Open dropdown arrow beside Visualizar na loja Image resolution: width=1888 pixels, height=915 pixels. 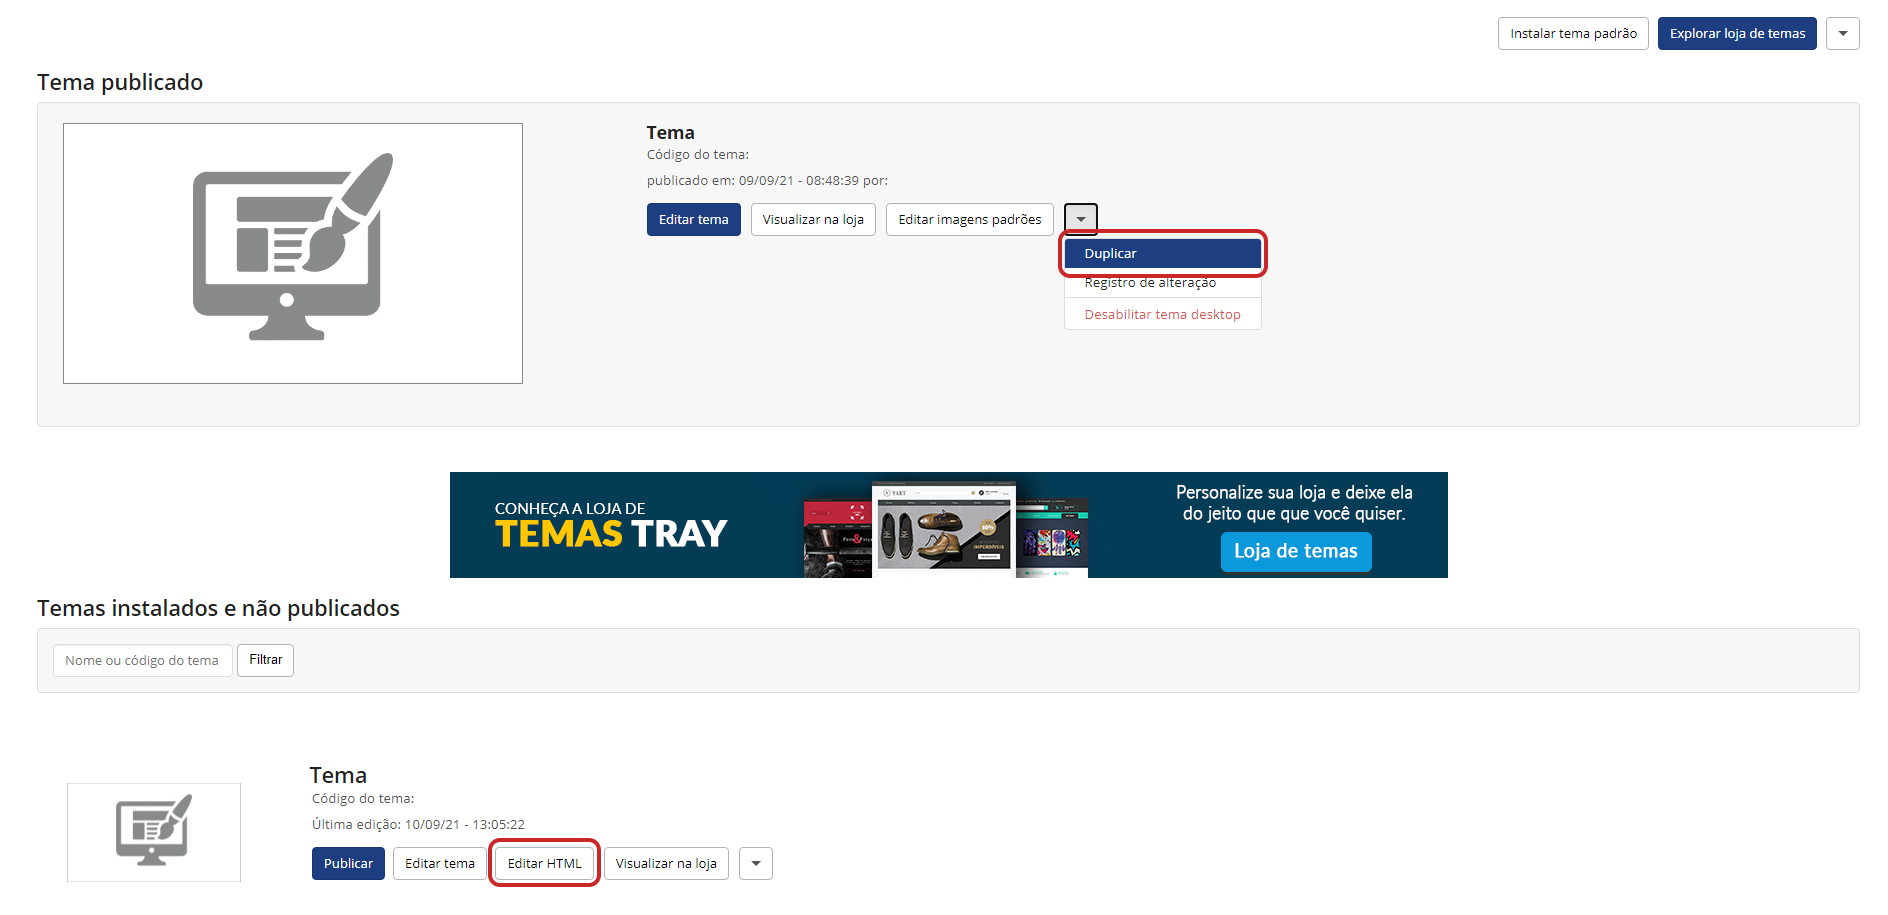pyautogui.click(x=755, y=864)
